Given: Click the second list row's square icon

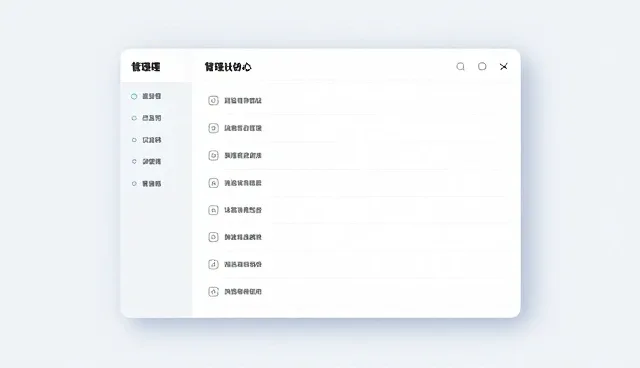Looking at the screenshot, I should pos(213,128).
